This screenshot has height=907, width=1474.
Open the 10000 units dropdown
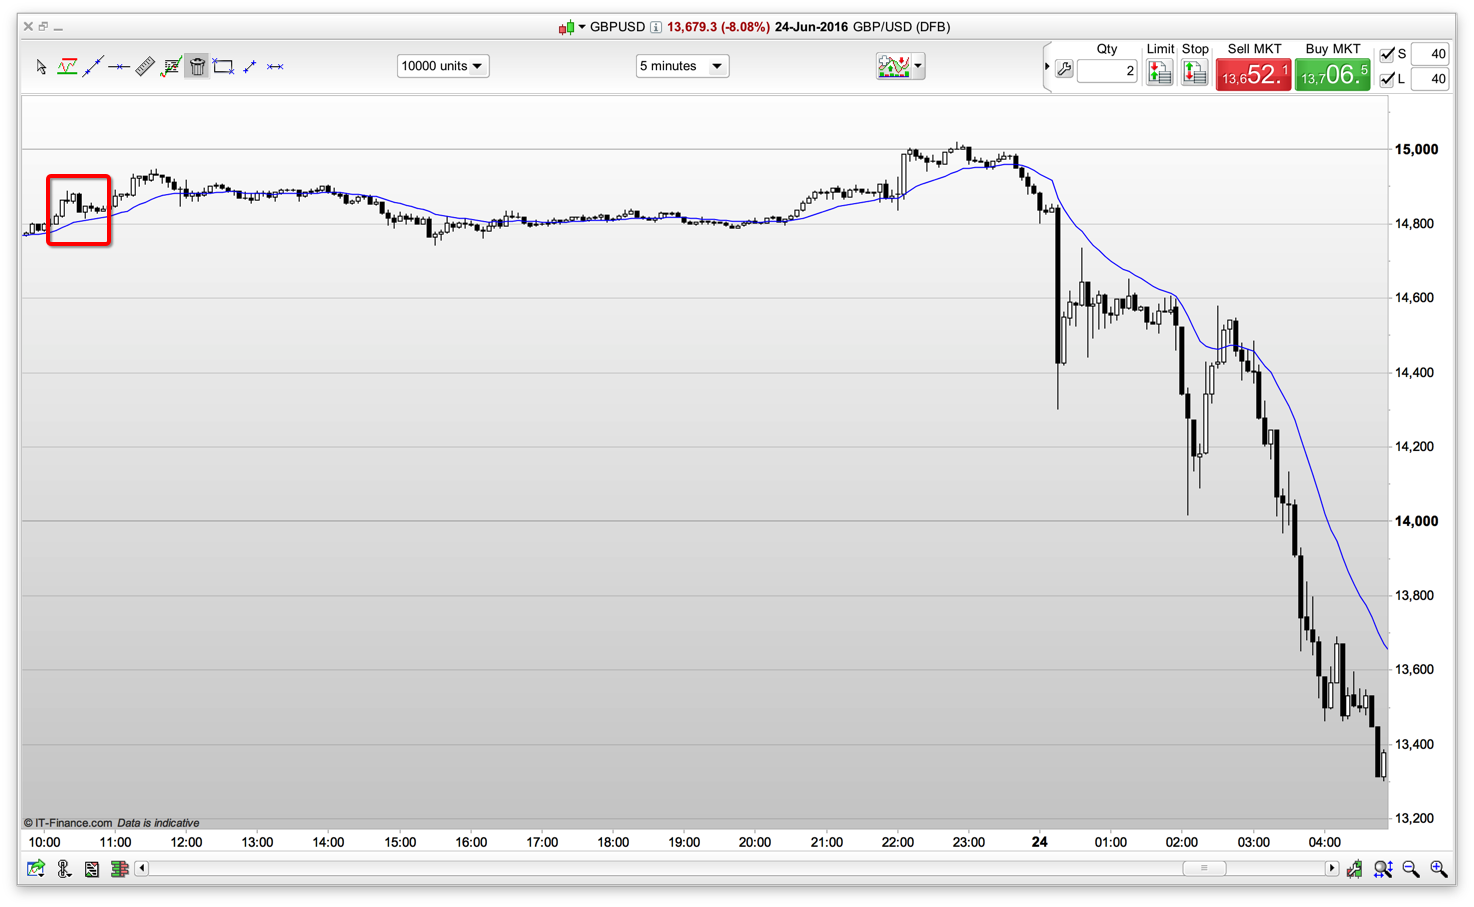[442, 66]
